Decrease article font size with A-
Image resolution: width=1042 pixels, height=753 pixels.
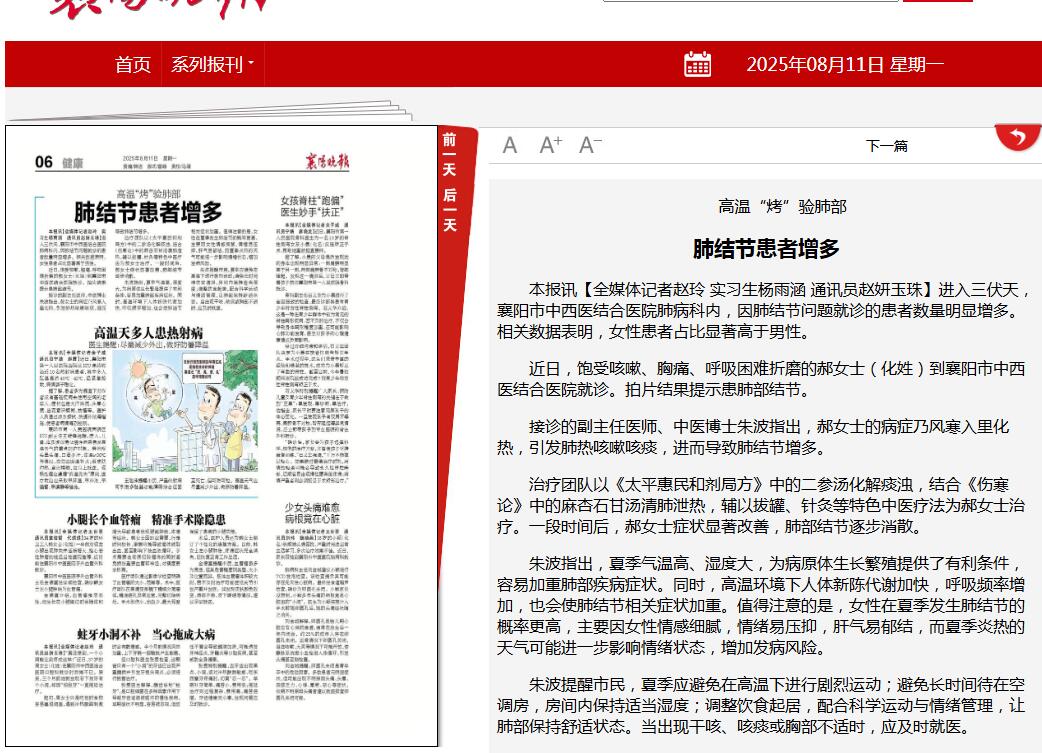coord(590,146)
